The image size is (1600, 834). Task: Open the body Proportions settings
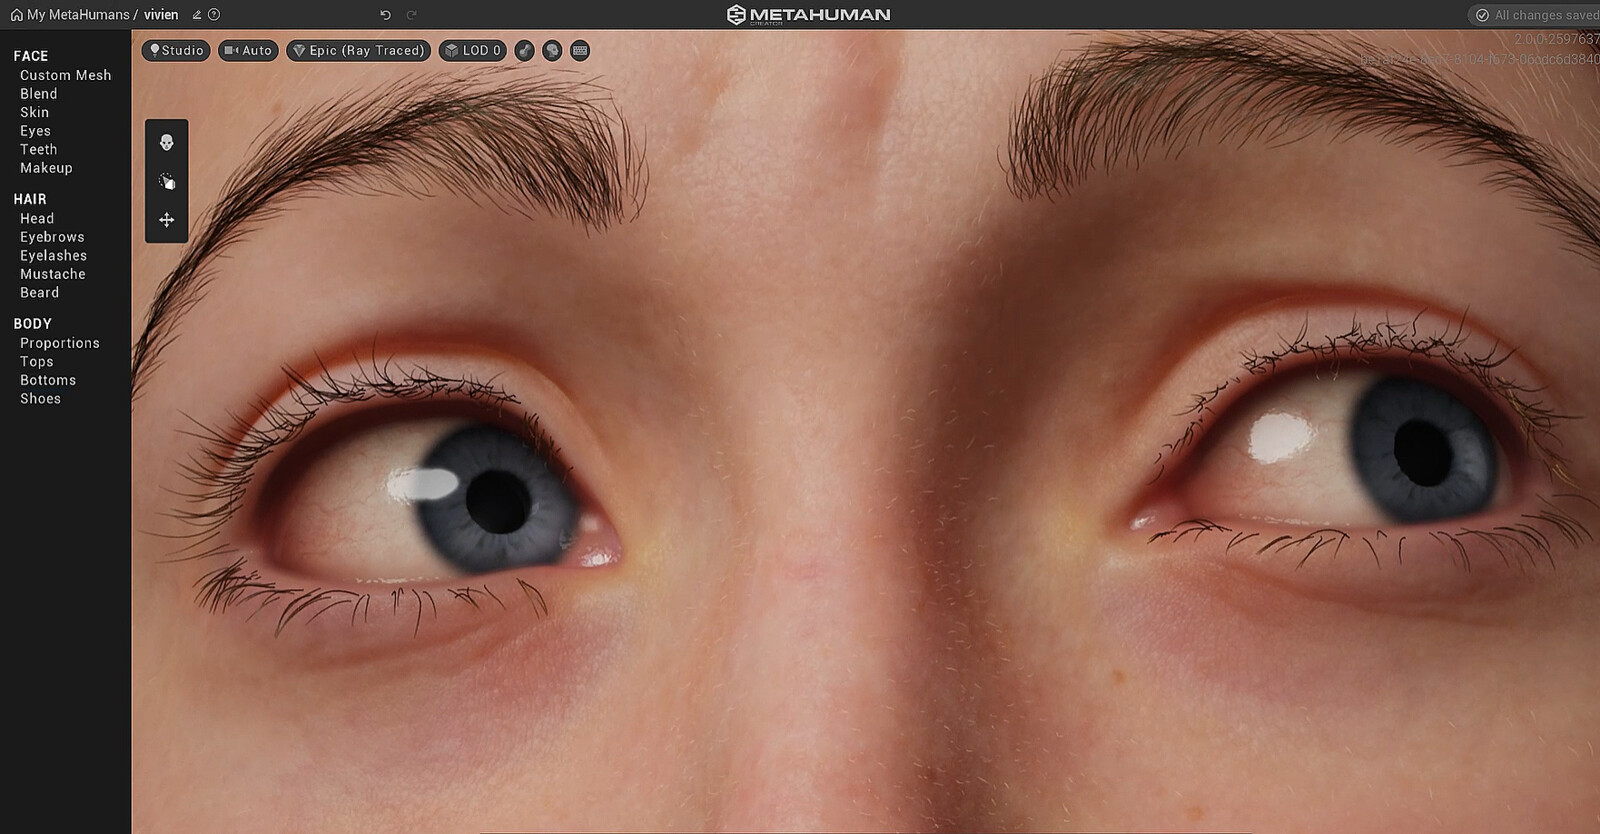click(x=60, y=343)
